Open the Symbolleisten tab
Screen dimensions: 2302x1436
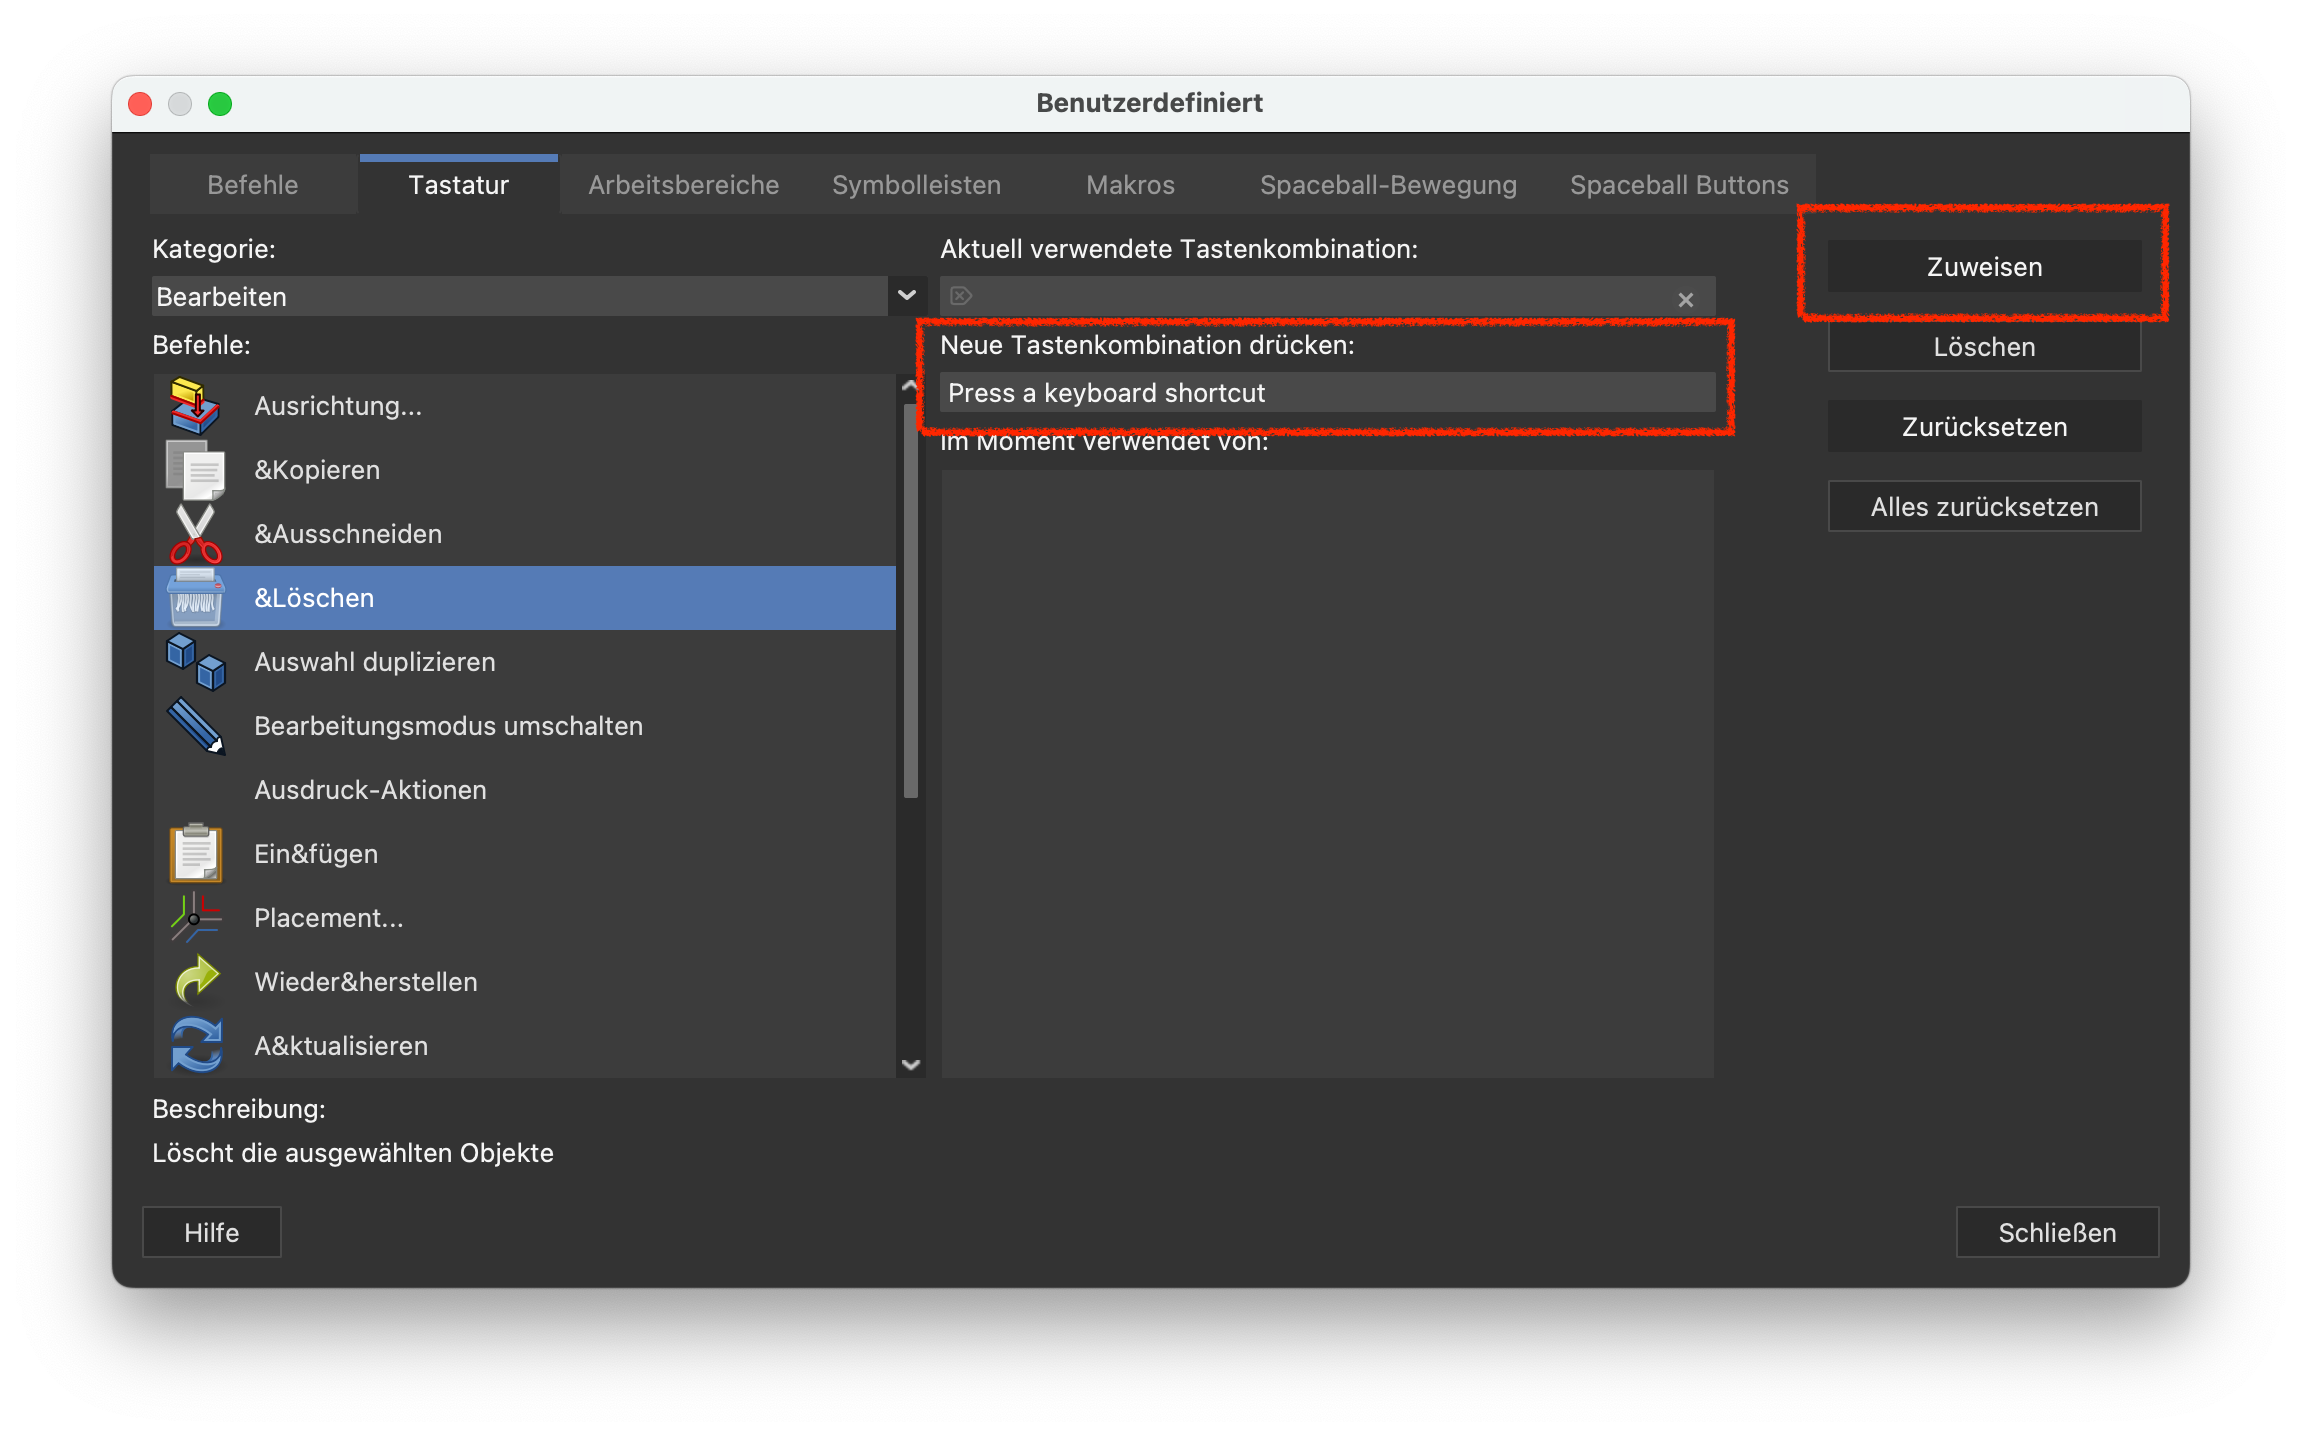pyautogui.click(x=917, y=185)
